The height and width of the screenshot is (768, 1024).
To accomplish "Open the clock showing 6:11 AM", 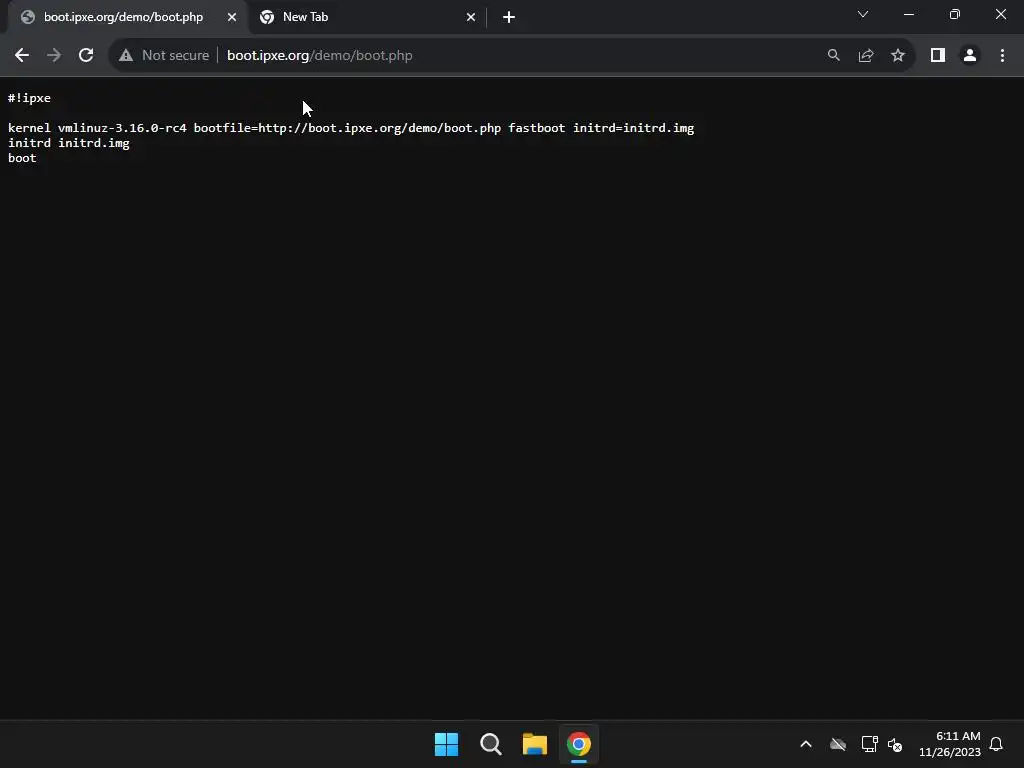I will click(x=950, y=744).
